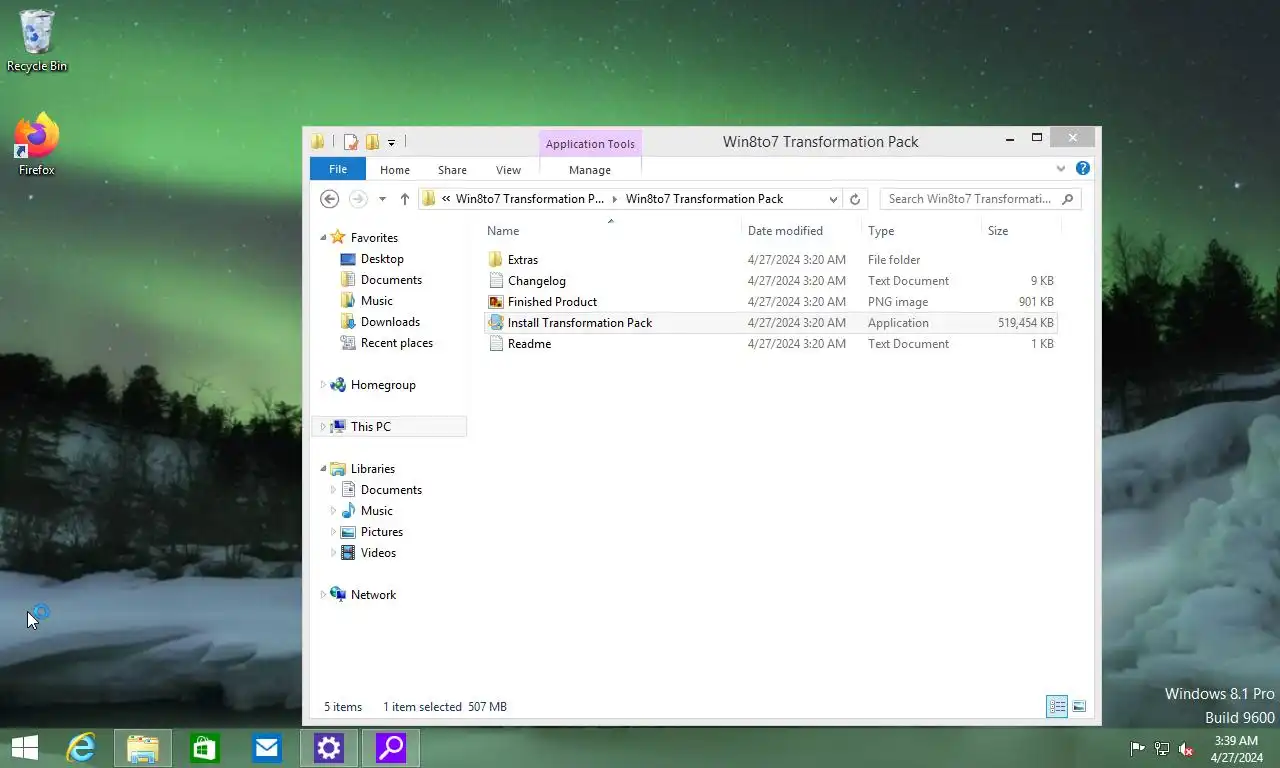
Task: Select Desktop under Favorites
Action: pyautogui.click(x=382, y=259)
